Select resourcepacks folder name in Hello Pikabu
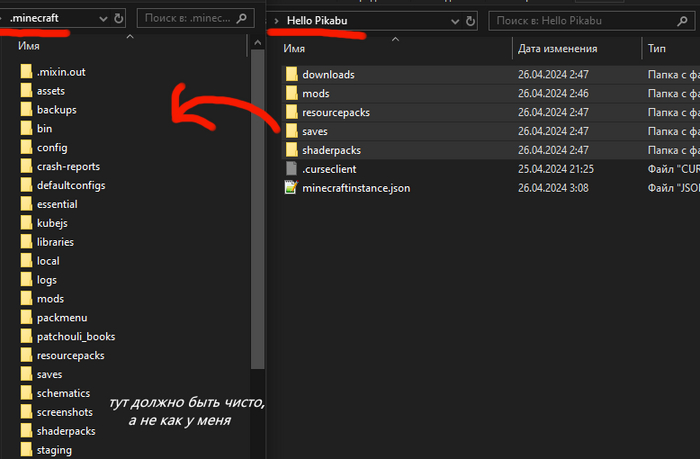 (x=336, y=113)
